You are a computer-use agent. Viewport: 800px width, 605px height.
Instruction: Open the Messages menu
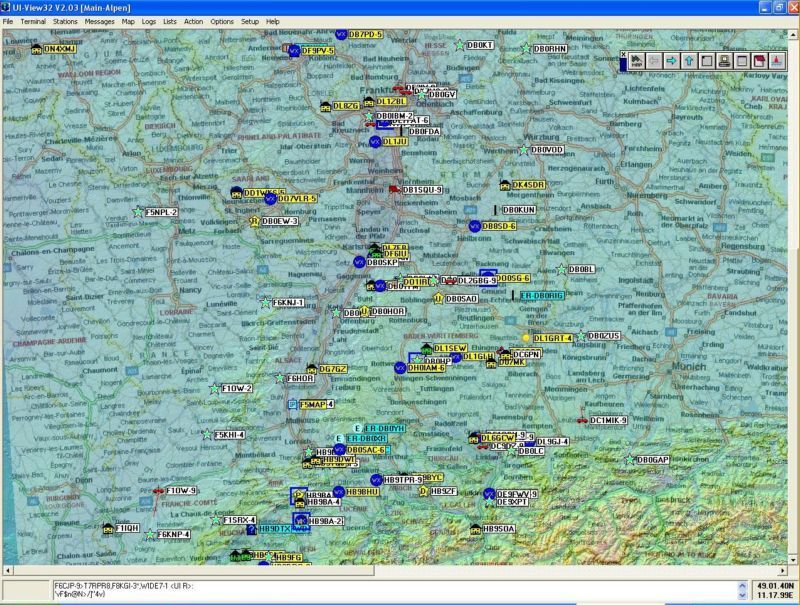(99, 21)
